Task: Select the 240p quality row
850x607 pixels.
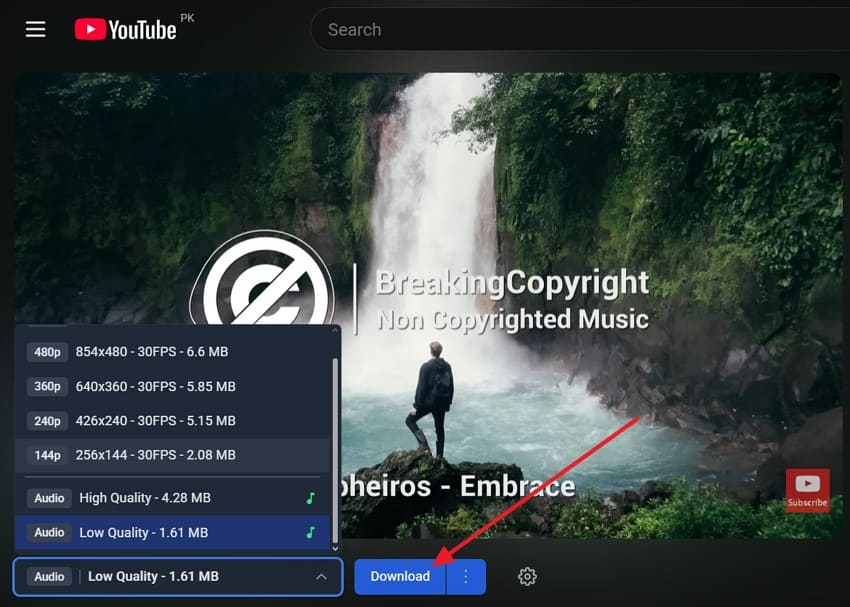Action: (x=170, y=421)
